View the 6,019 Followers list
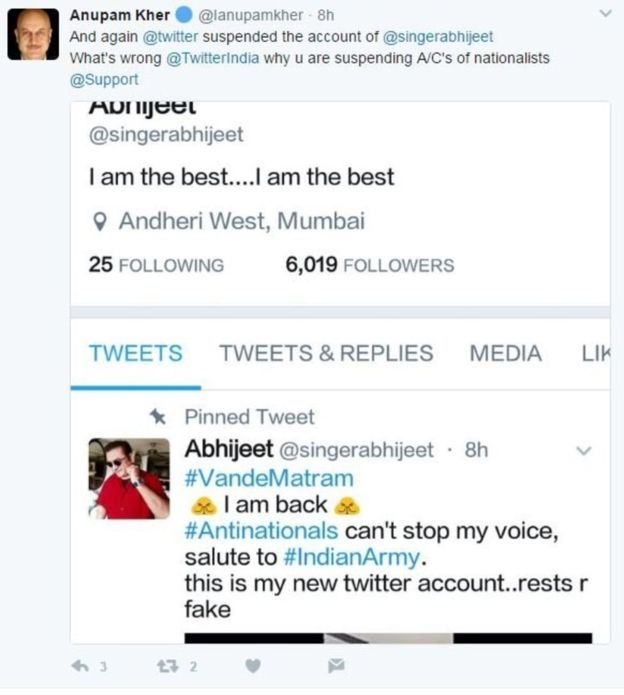 pyautogui.click(x=369, y=265)
